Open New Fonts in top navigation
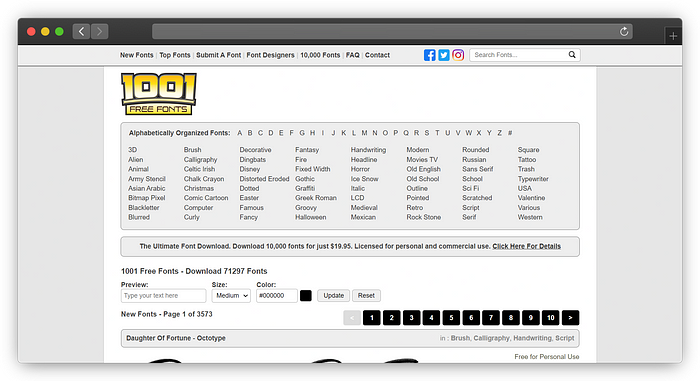Image resolution: width=700 pixels, height=381 pixels. click(136, 55)
